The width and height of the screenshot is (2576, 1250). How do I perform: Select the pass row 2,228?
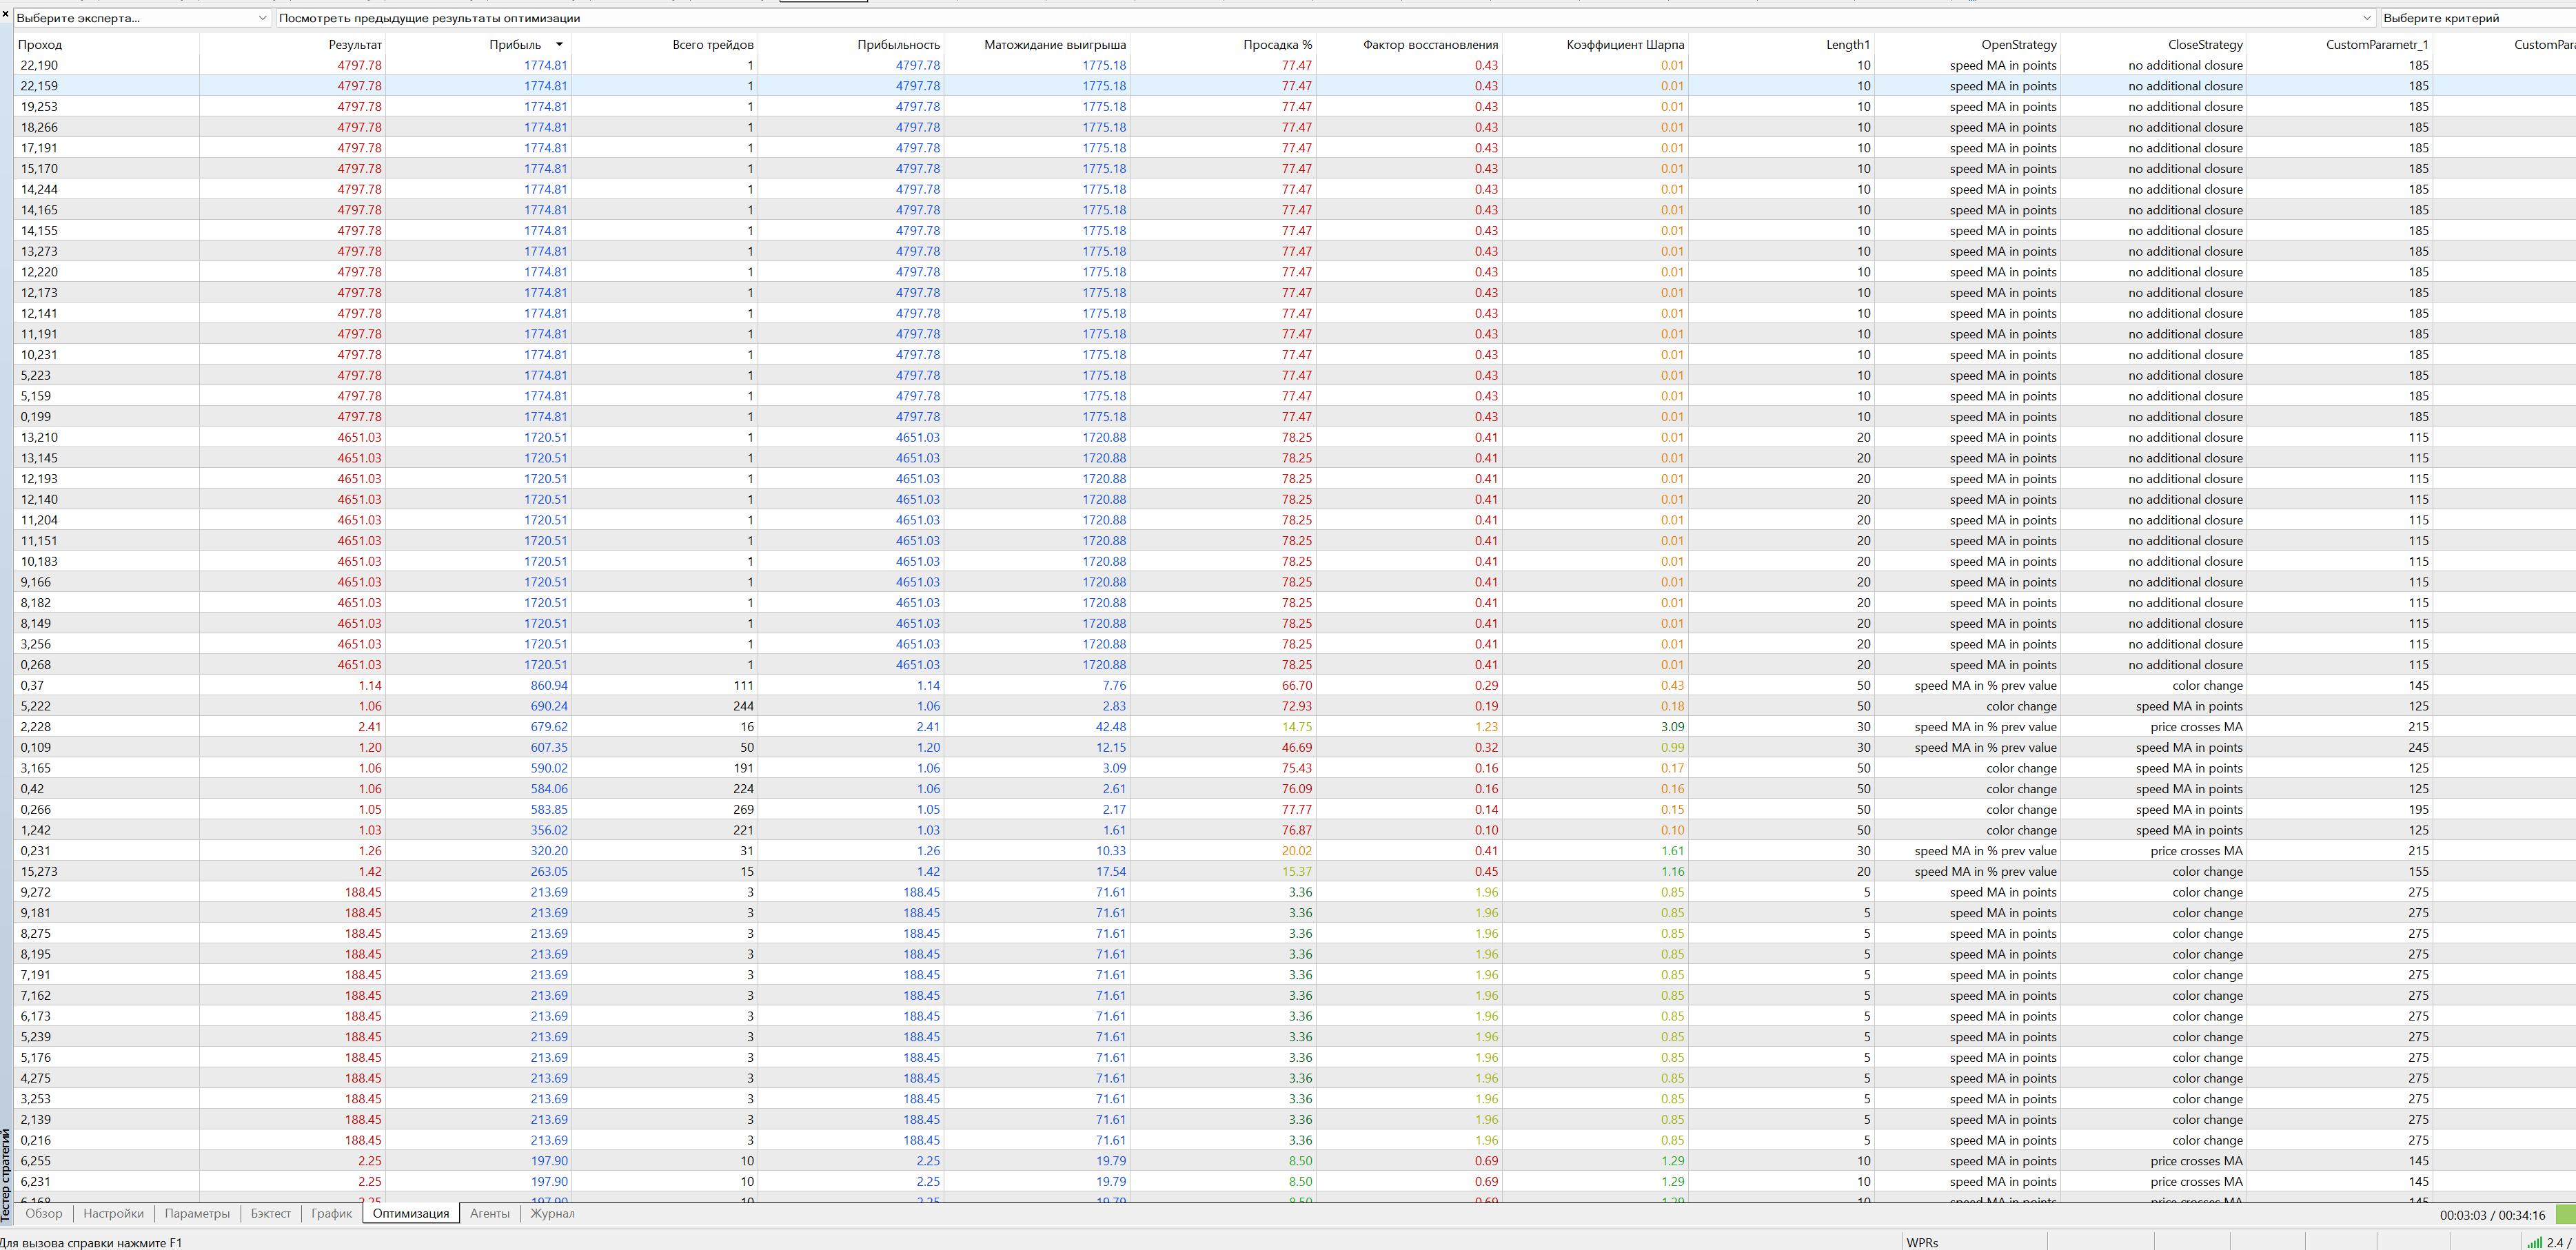point(35,727)
